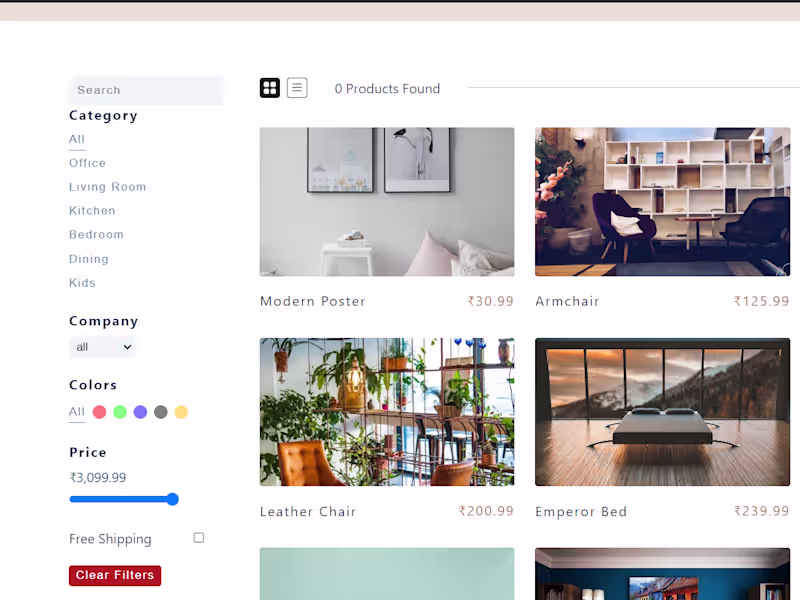Open the Armchair product image
Image resolution: width=800 pixels, height=600 pixels.
tap(662, 202)
